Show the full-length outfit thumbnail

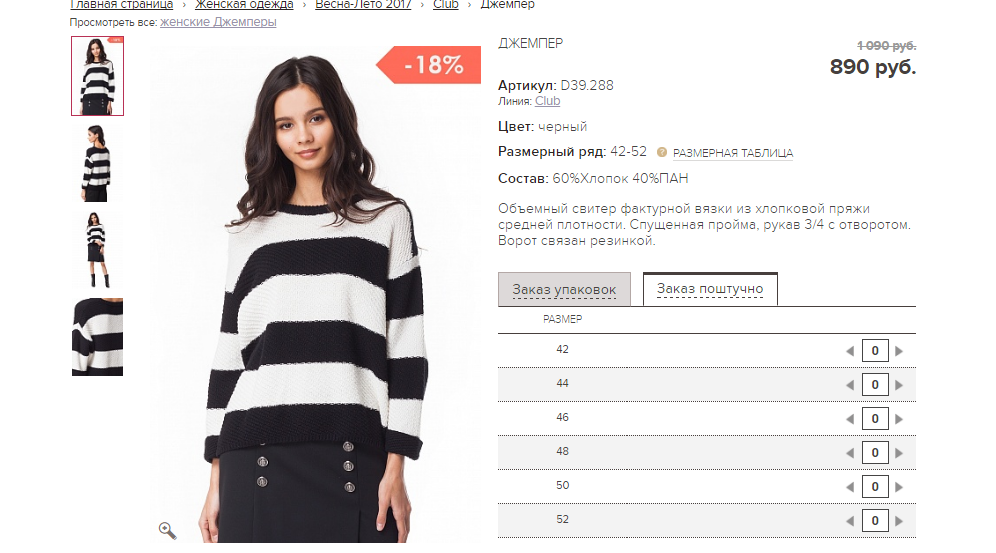97,250
